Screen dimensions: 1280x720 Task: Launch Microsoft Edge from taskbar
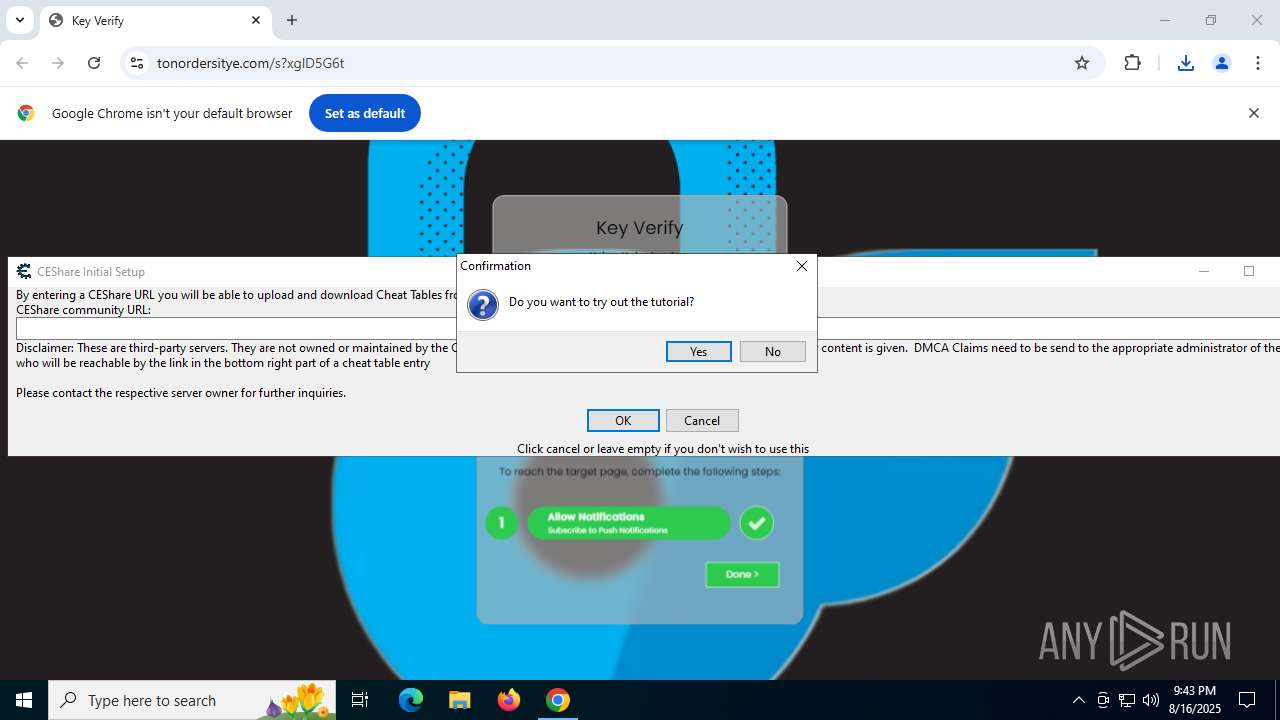point(411,700)
